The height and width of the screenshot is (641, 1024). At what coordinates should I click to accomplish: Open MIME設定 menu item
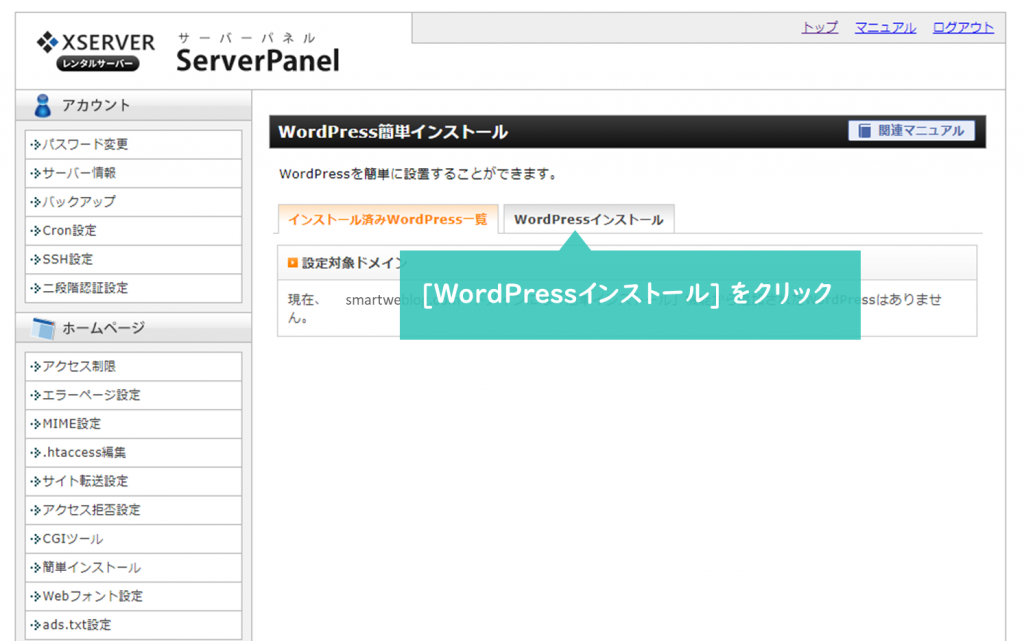click(x=133, y=424)
